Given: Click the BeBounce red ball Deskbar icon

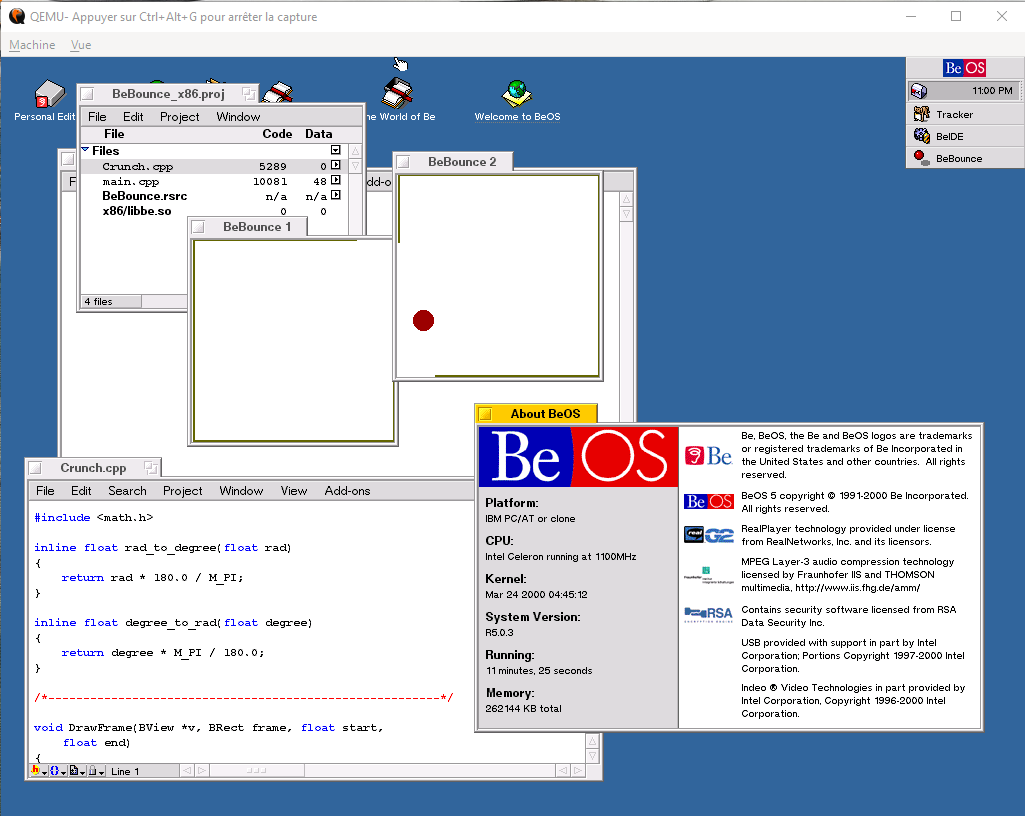Looking at the screenshot, I should coord(922,158).
